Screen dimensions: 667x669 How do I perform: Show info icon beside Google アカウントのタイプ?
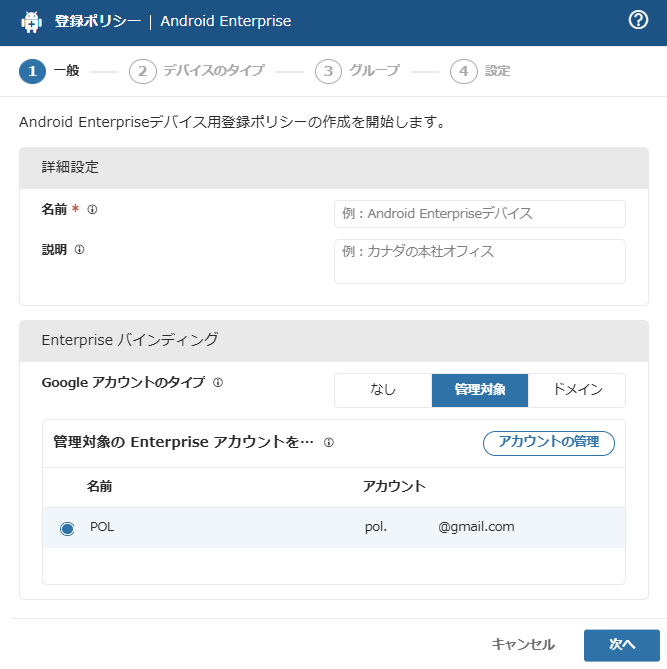click(218, 382)
